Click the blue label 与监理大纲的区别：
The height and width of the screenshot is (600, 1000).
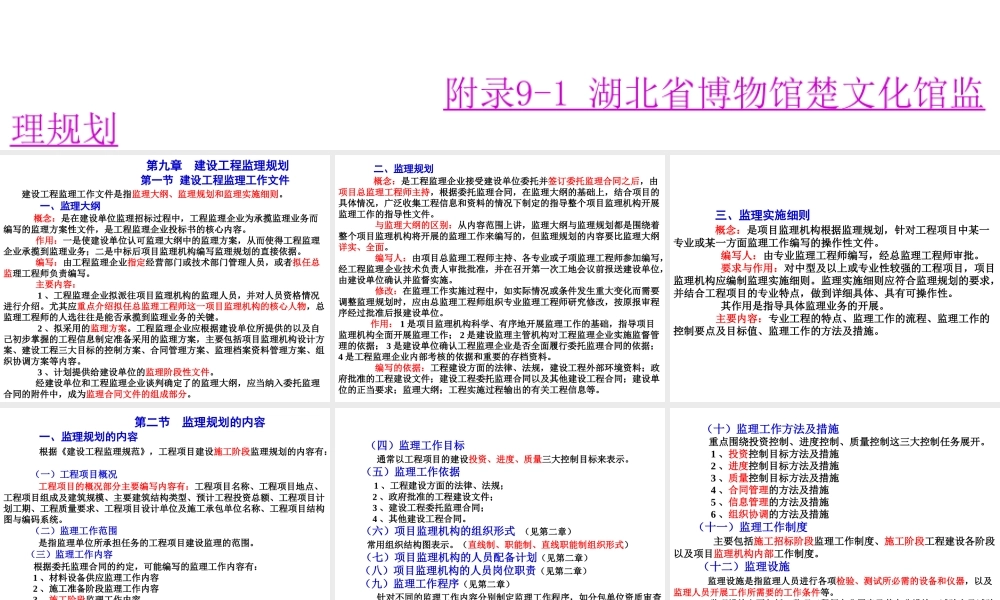(413, 224)
